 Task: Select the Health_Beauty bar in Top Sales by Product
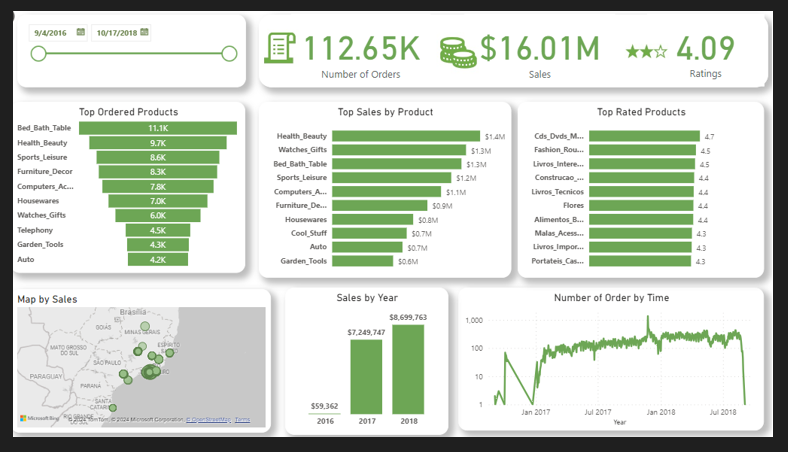405,136
